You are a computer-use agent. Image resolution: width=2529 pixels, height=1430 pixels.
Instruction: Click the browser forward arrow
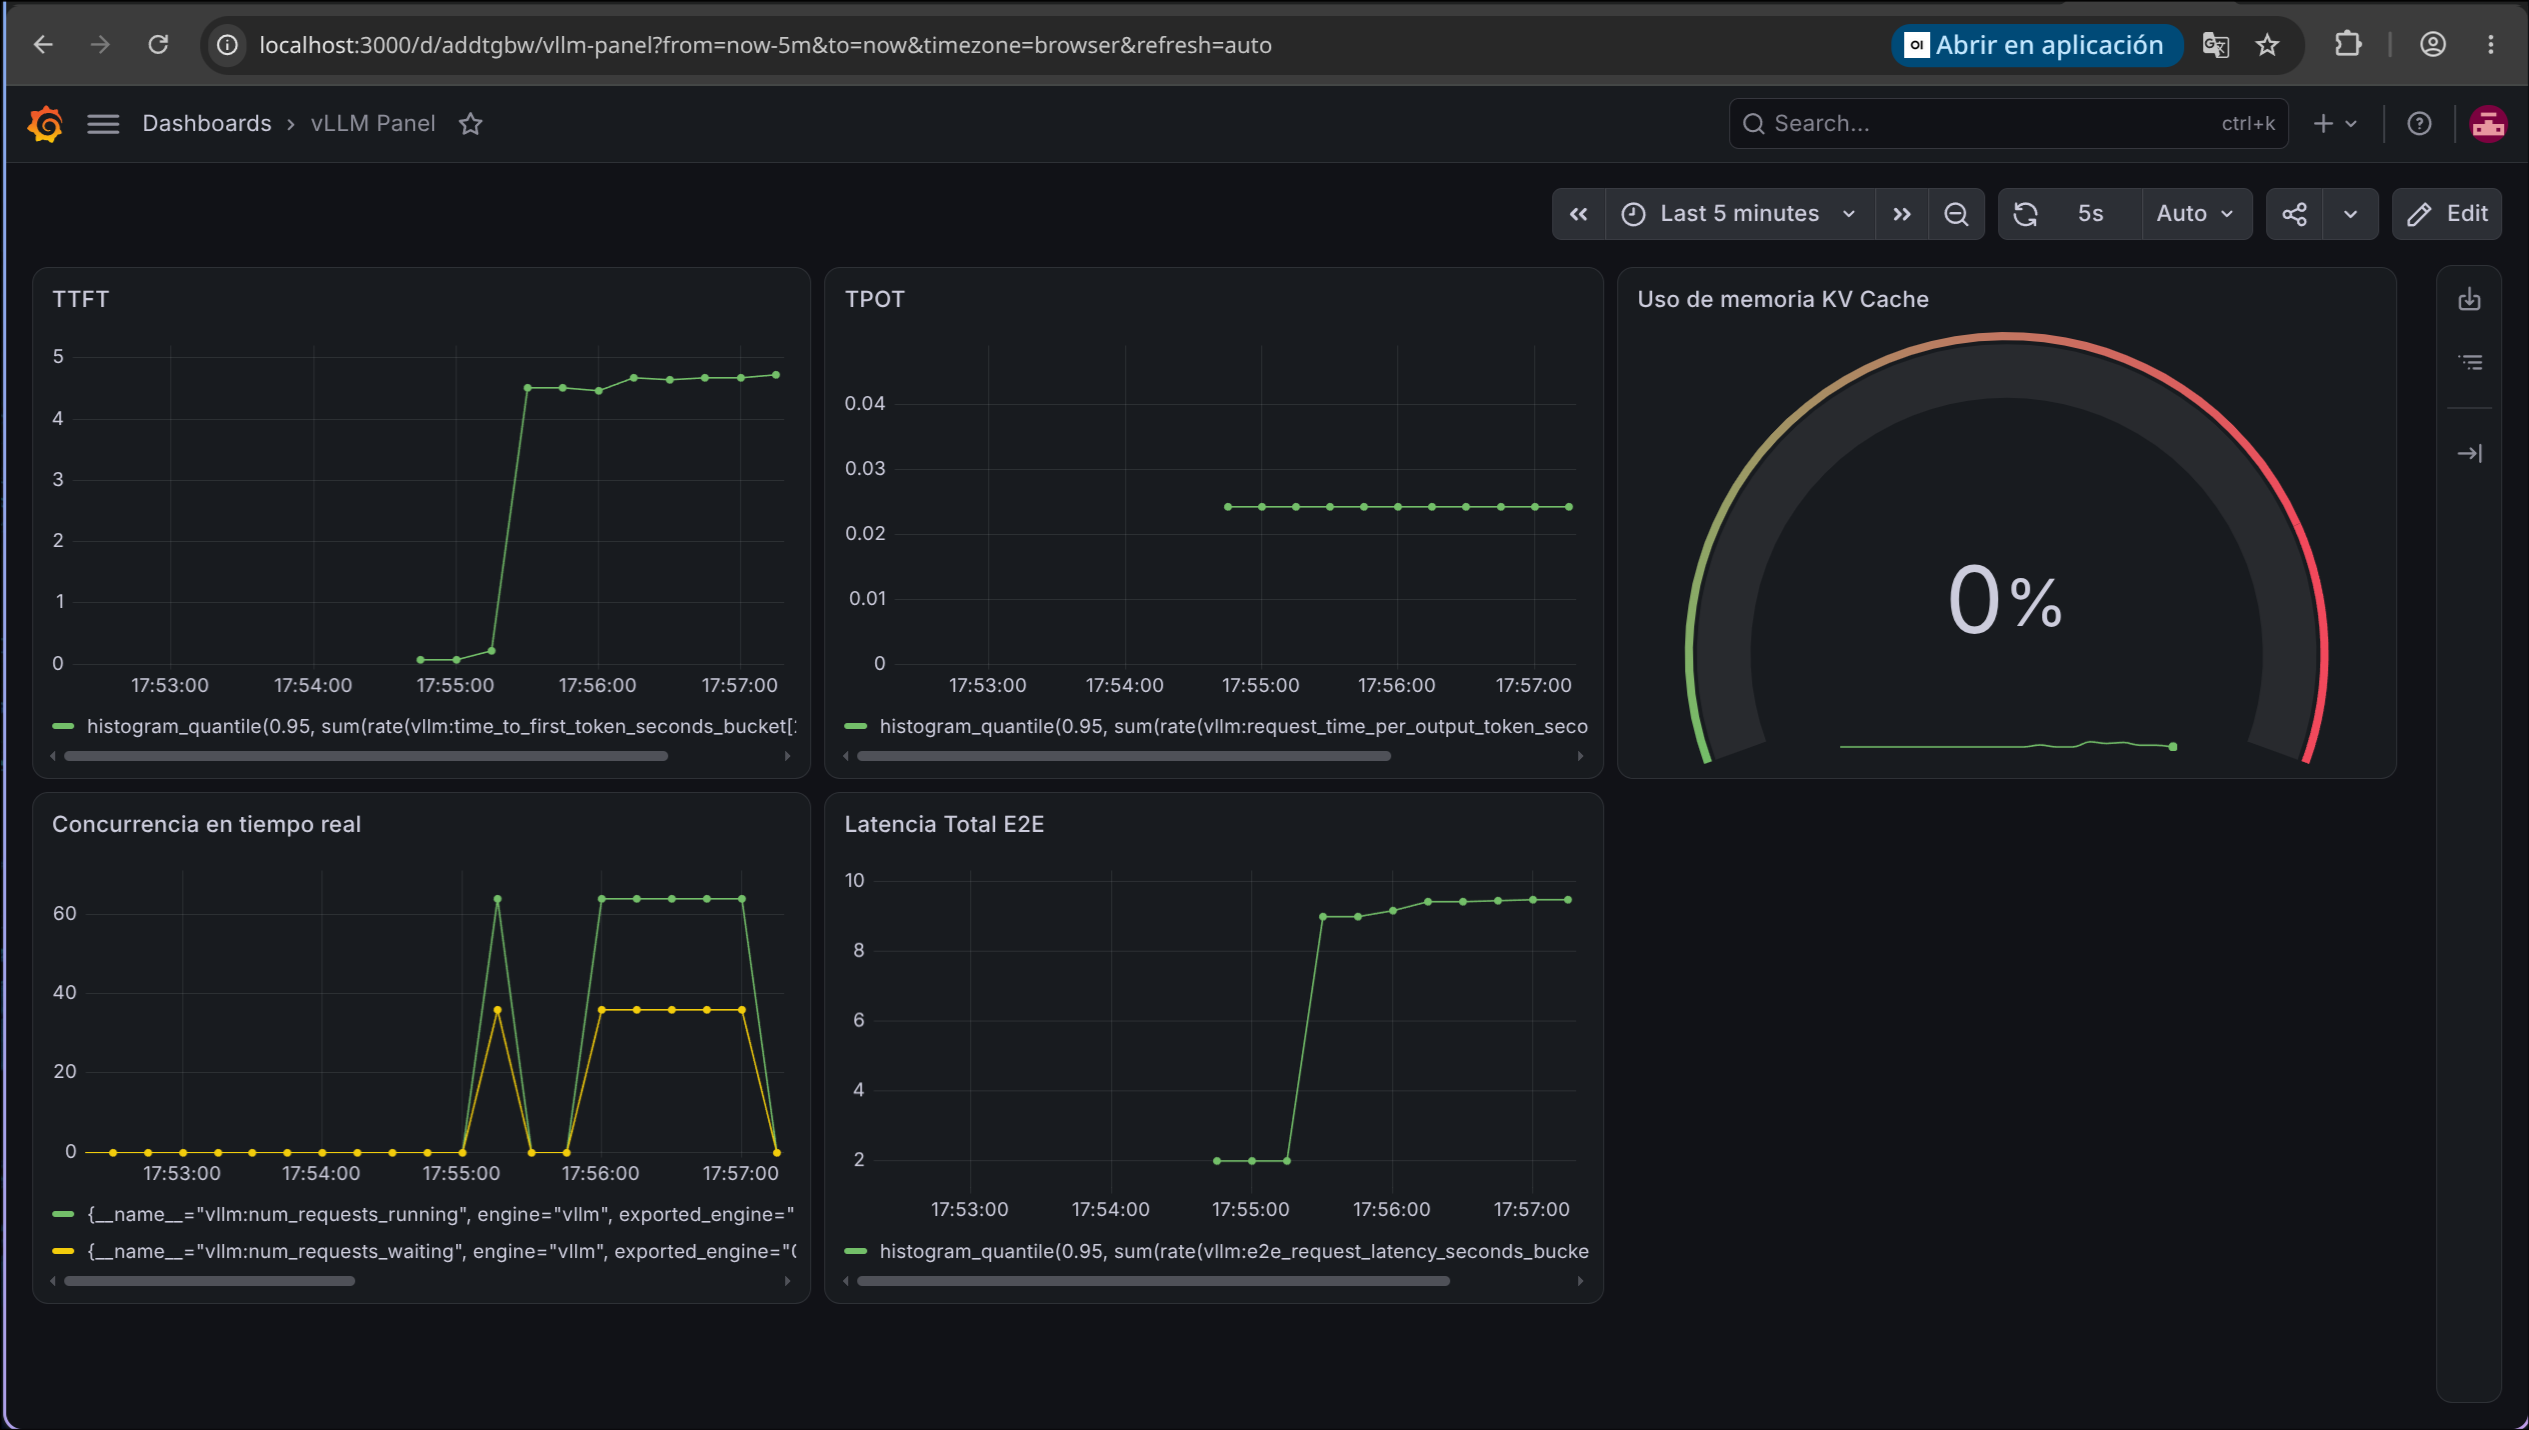coord(100,45)
